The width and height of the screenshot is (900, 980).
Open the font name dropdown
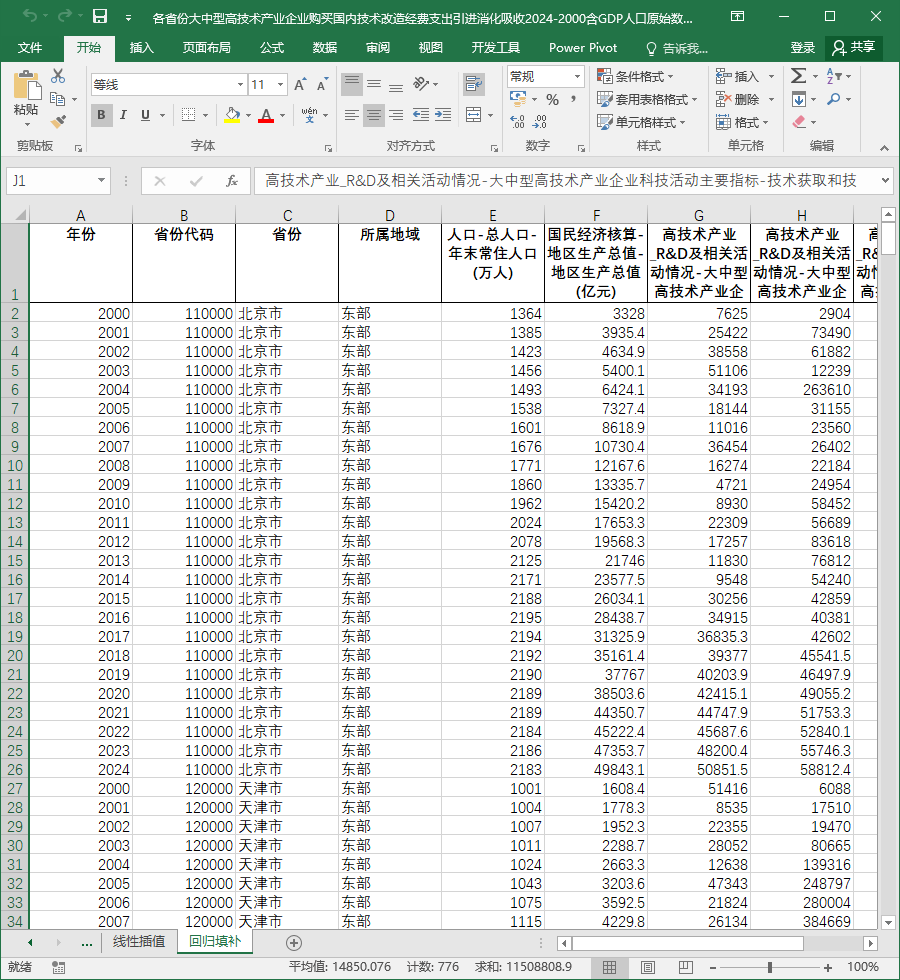point(240,84)
